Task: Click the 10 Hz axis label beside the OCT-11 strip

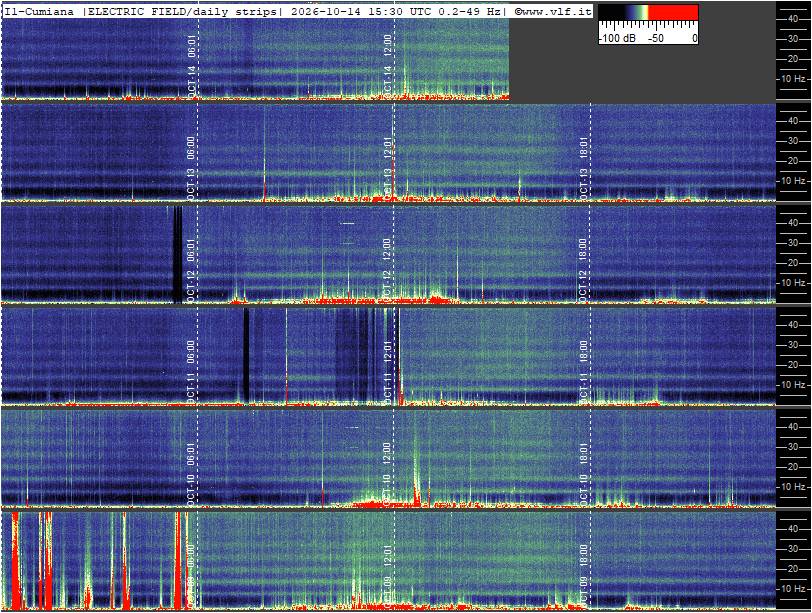Action: (793, 385)
